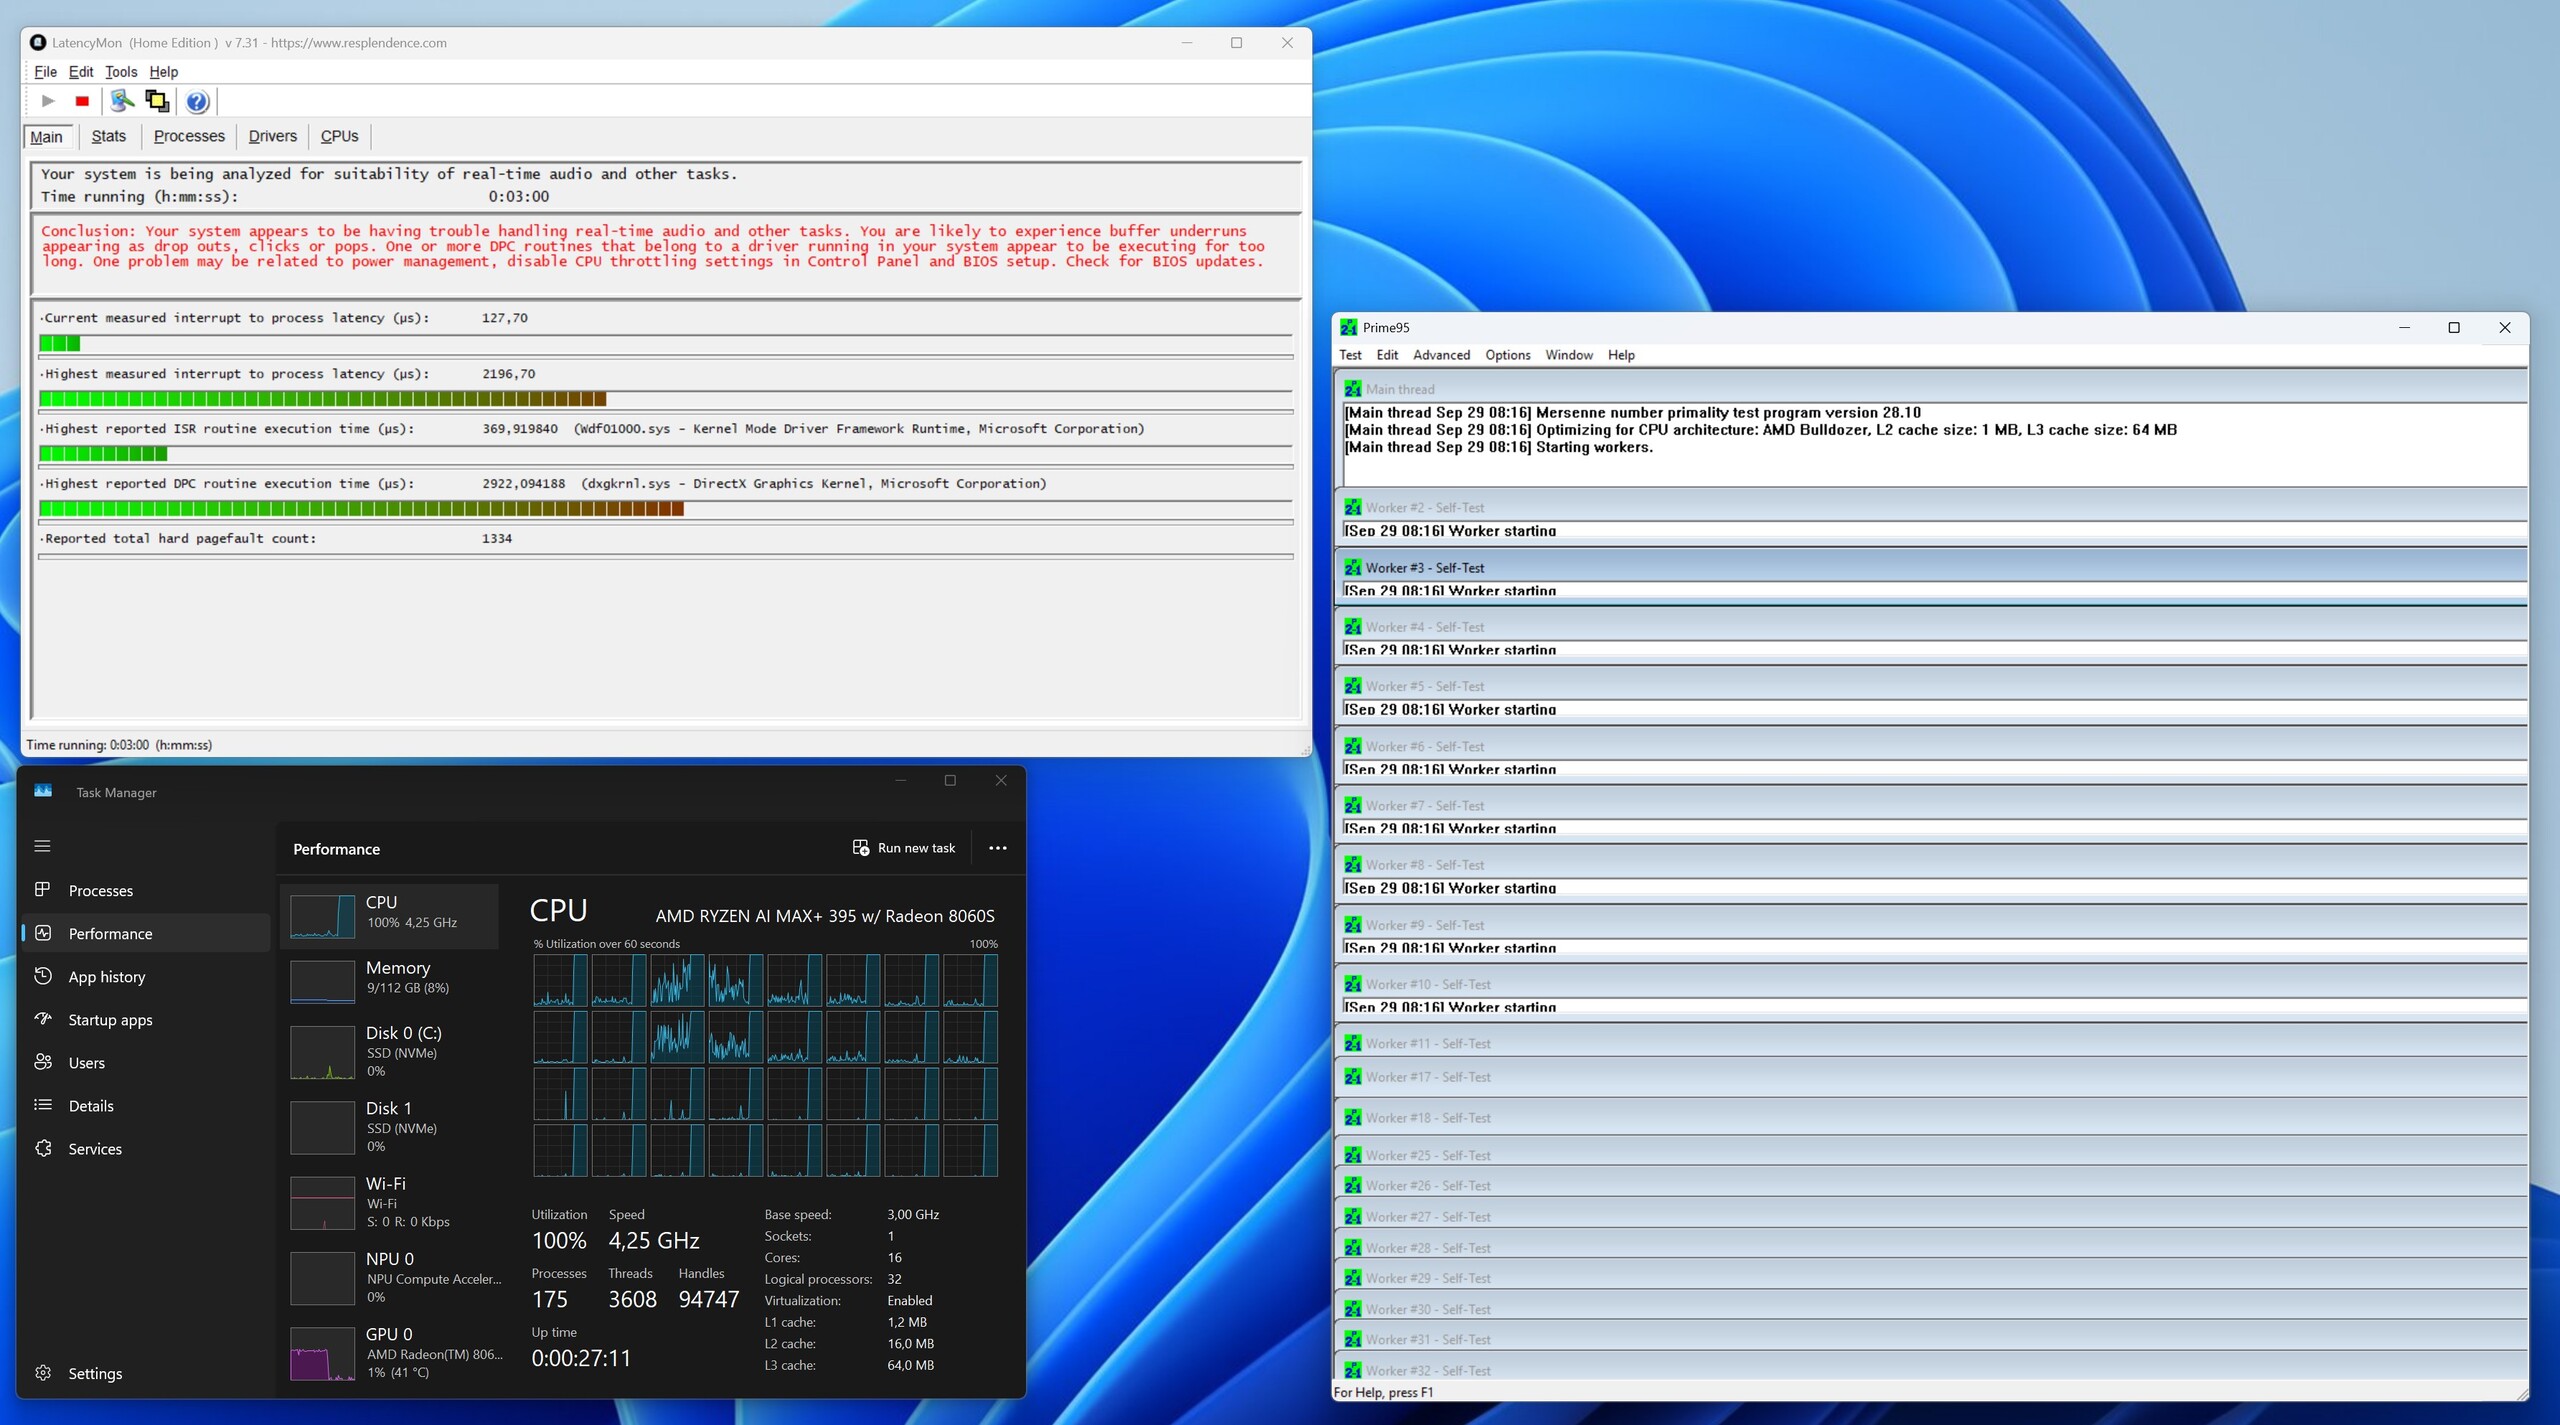Go to Startup apps in Task Manager
This screenshot has width=2560, height=1425.
pos(110,1020)
